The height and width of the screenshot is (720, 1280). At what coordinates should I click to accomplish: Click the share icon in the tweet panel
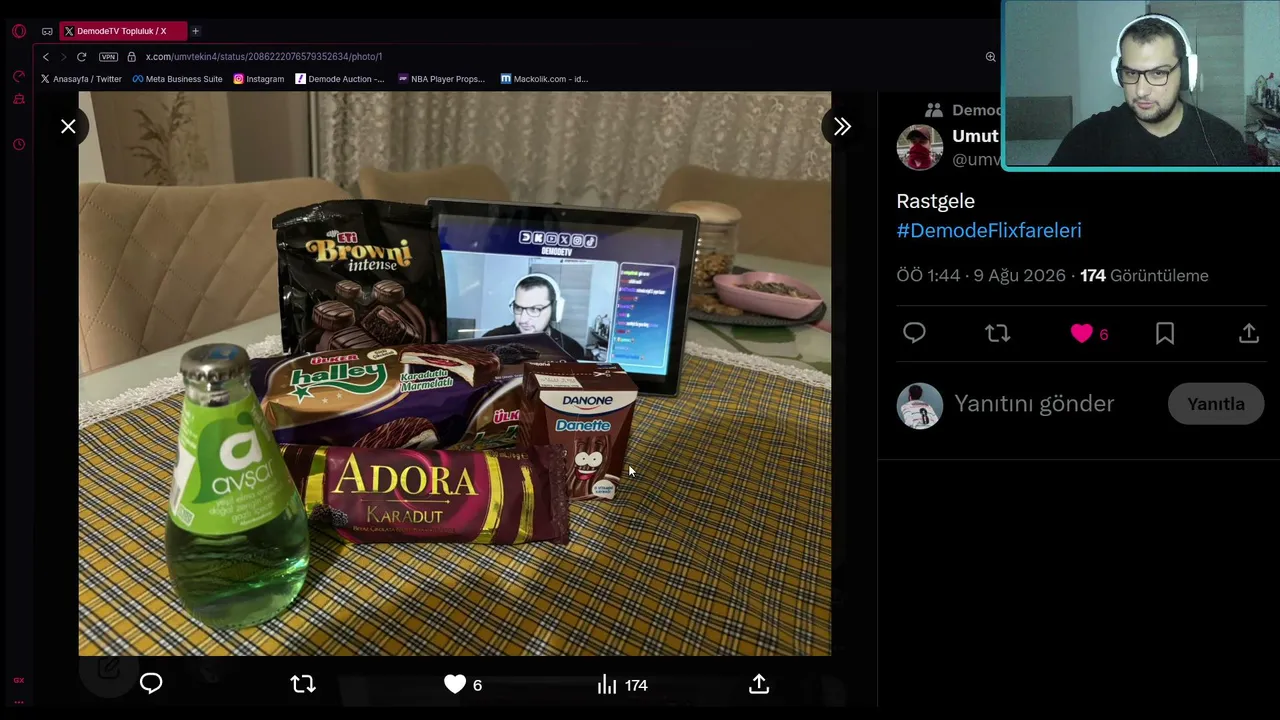[1249, 334]
